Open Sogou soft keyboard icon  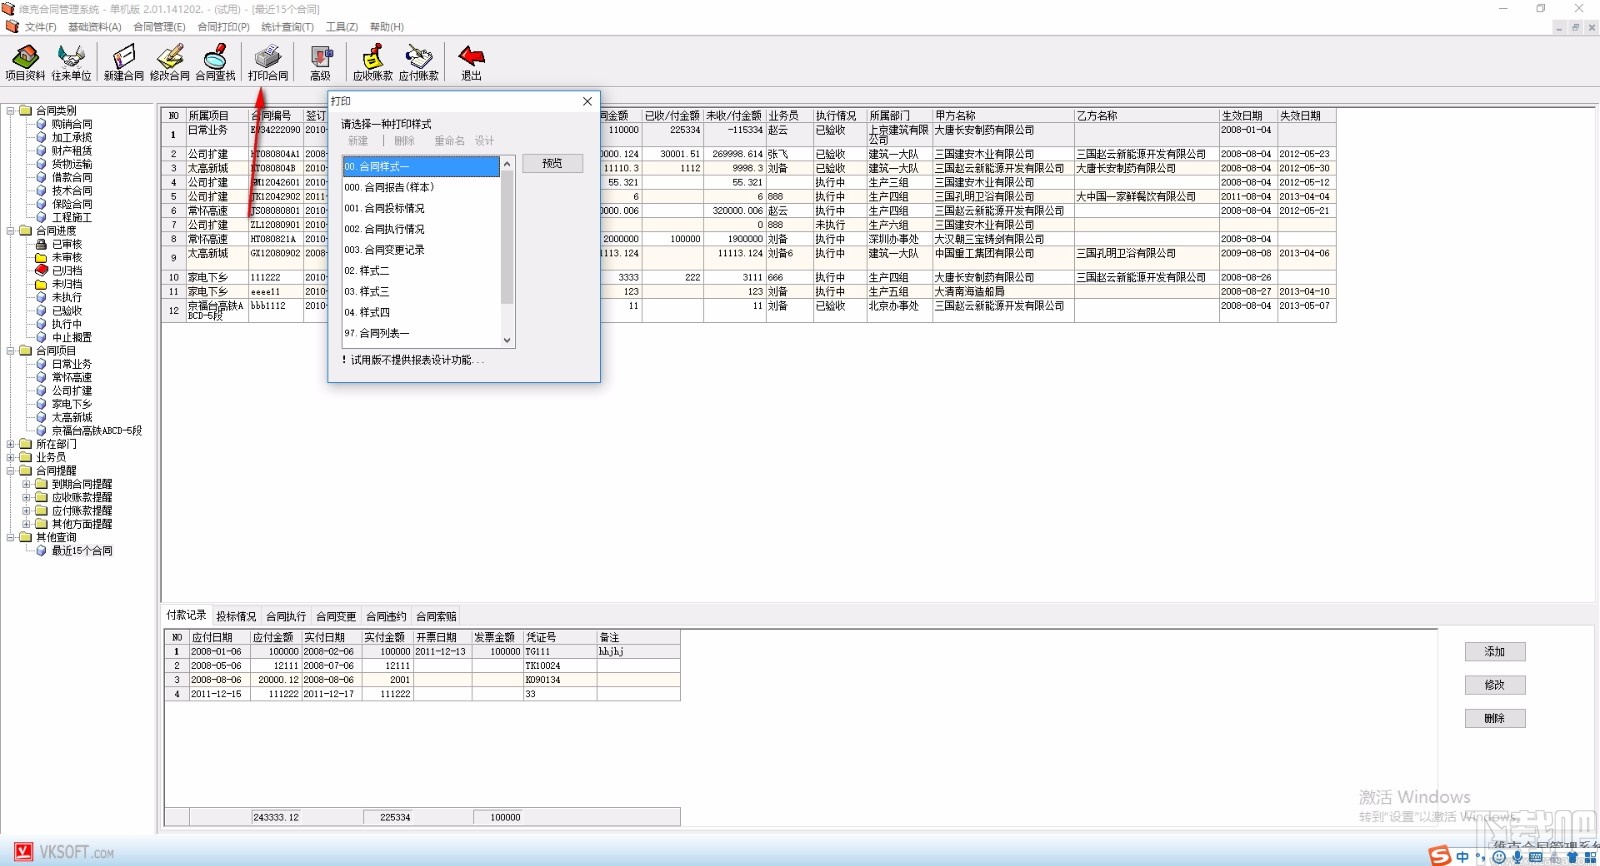(1535, 857)
